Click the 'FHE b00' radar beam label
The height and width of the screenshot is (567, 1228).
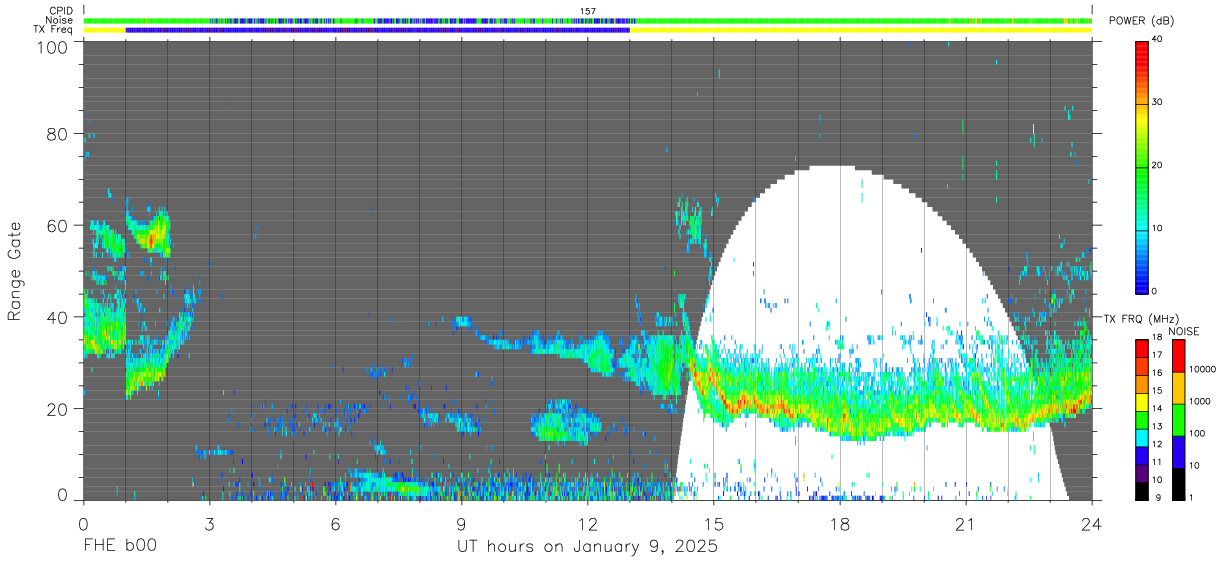[x=119, y=547]
